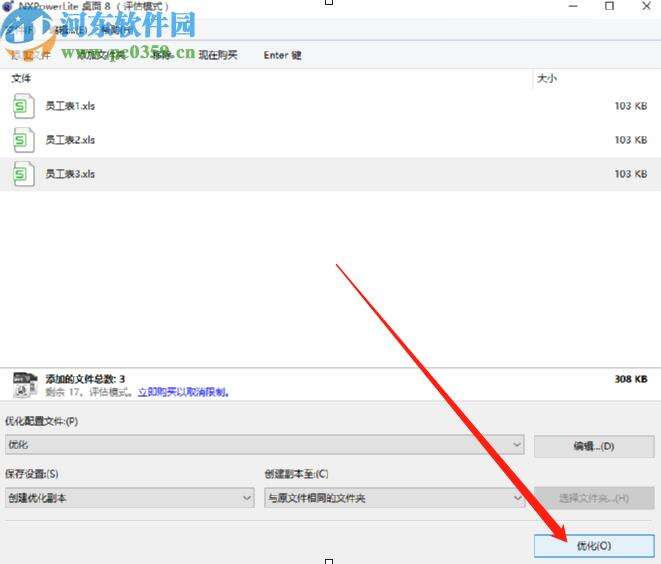The image size is (661, 564).
Task: Click the 员工表2.xls file icon
Action: click(x=23, y=140)
